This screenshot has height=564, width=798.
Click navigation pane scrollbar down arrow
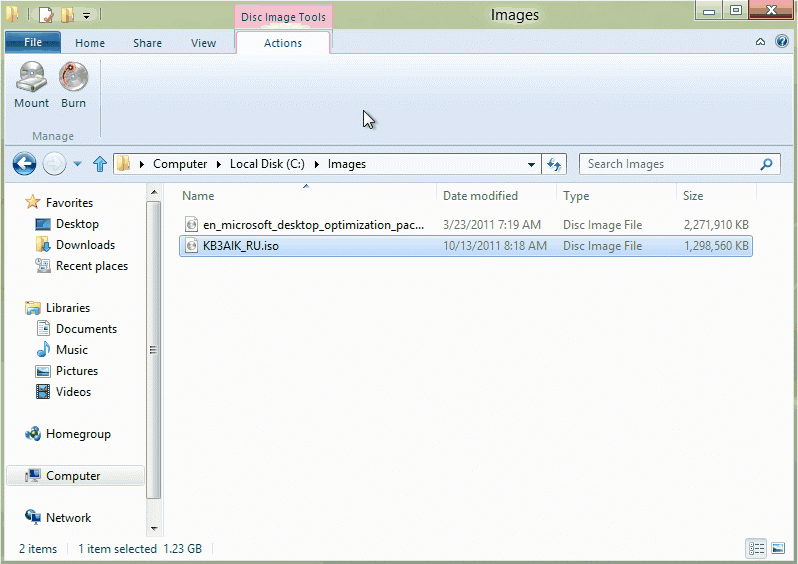[x=154, y=529]
